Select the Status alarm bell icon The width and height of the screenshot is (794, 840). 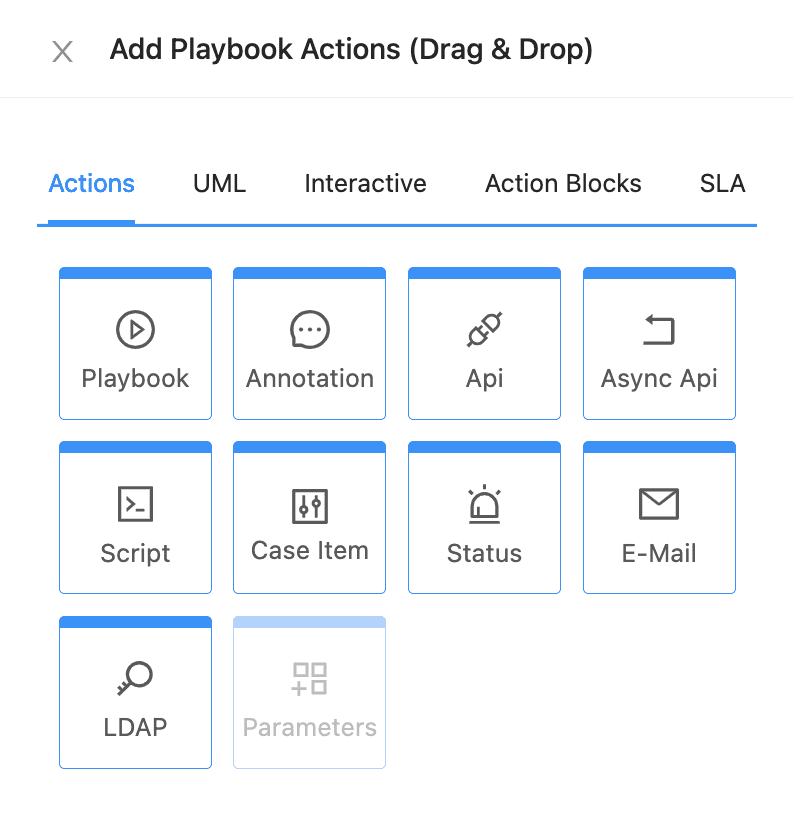tap(484, 505)
